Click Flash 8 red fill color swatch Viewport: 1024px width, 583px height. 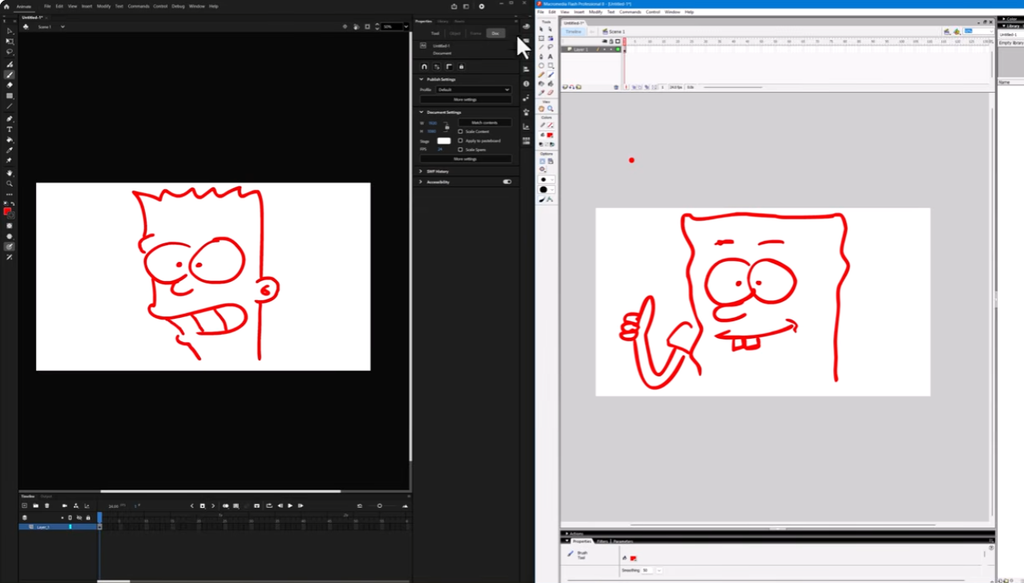(x=550, y=135)
